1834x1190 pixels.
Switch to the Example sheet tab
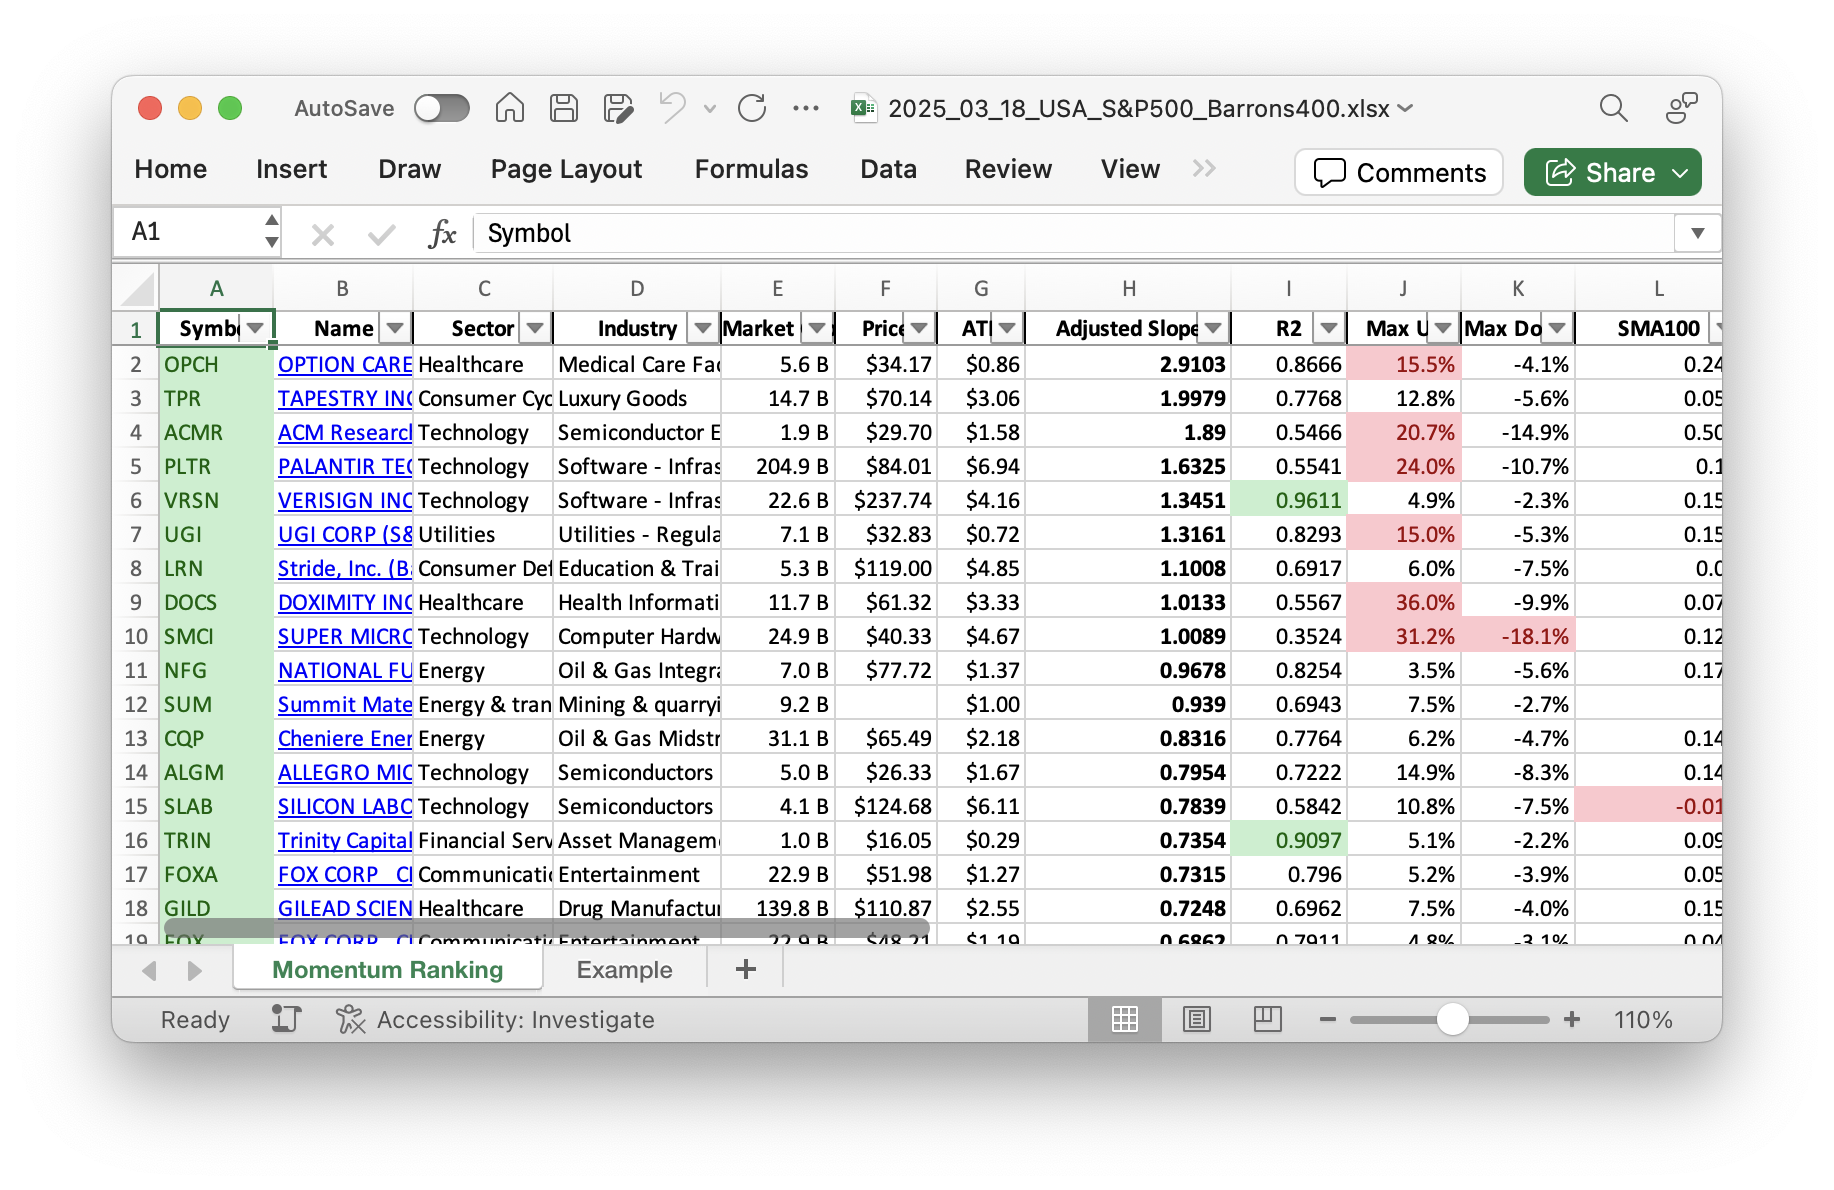[x=624, y=970]
